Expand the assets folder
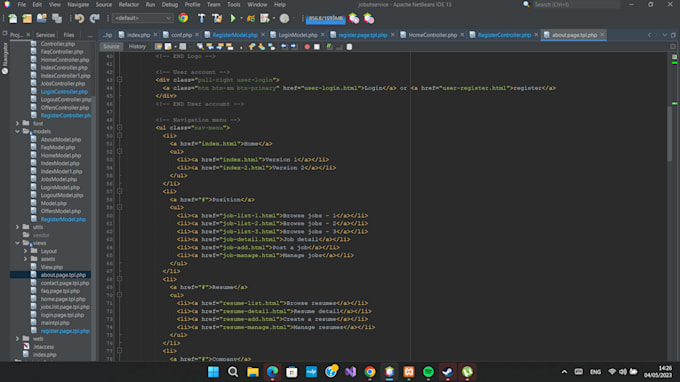The height and width of the screenshot is (382, 680). pos(26,259)
